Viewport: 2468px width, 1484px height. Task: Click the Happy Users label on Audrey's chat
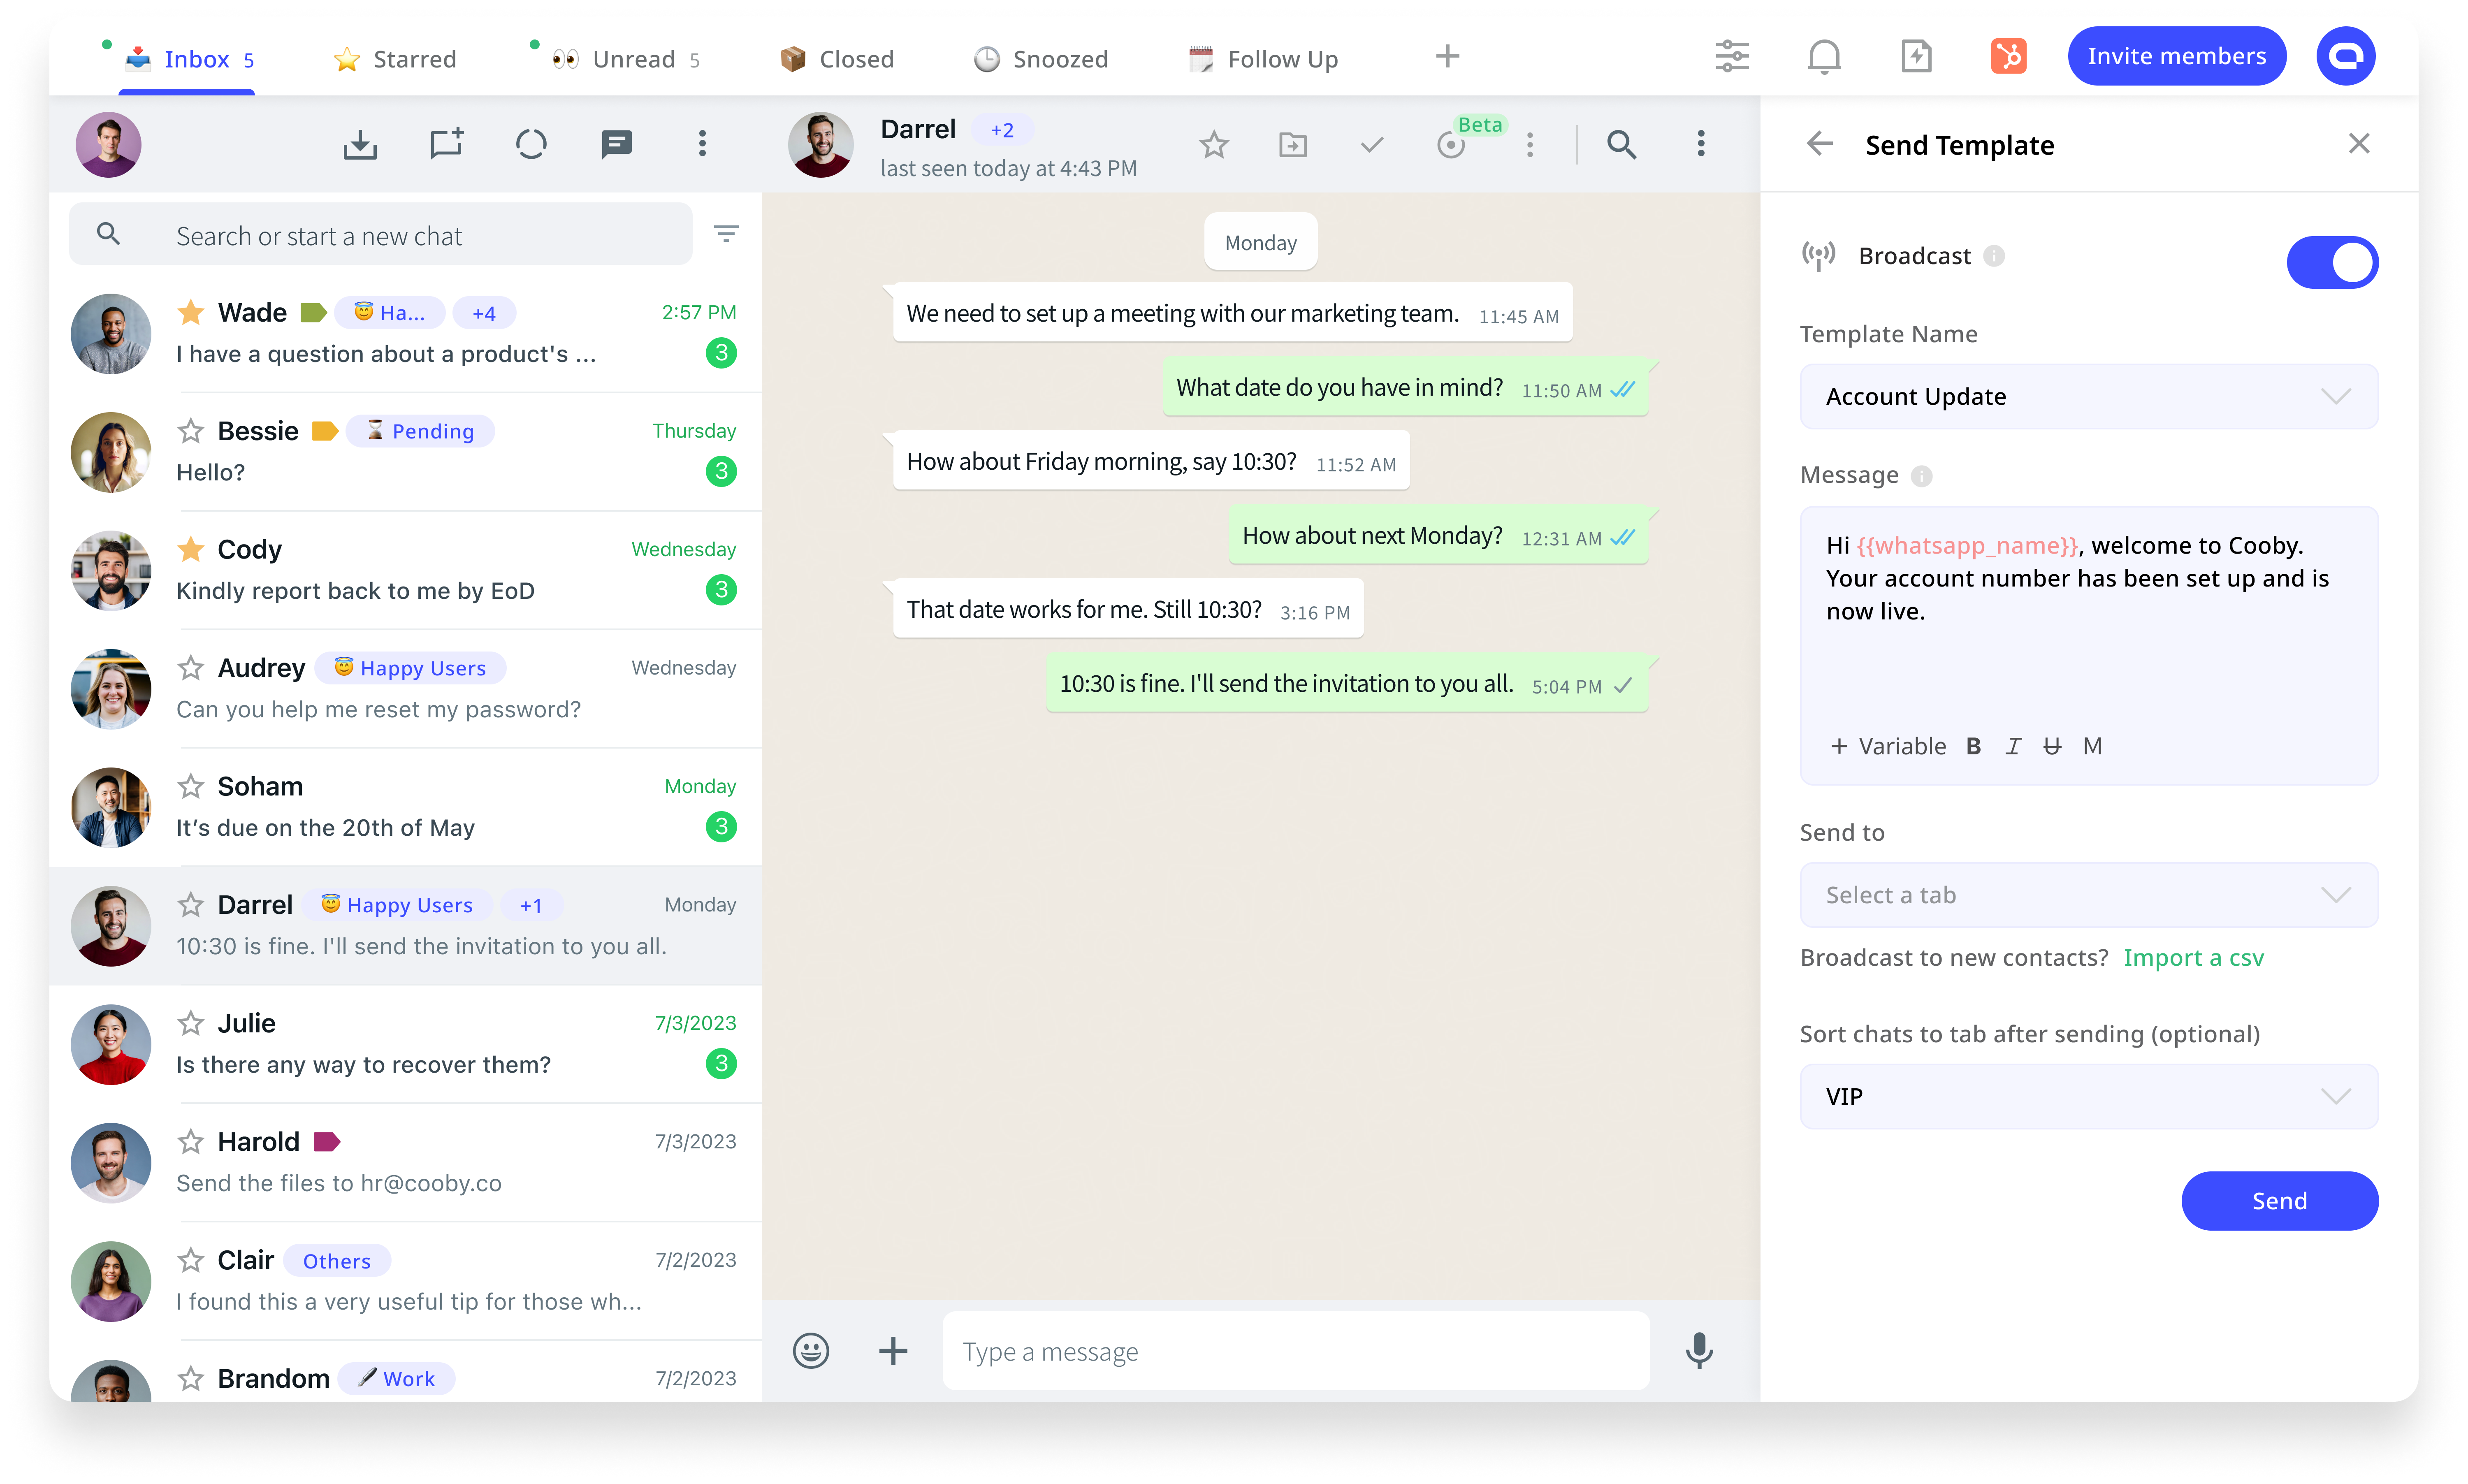coord(410,668)
